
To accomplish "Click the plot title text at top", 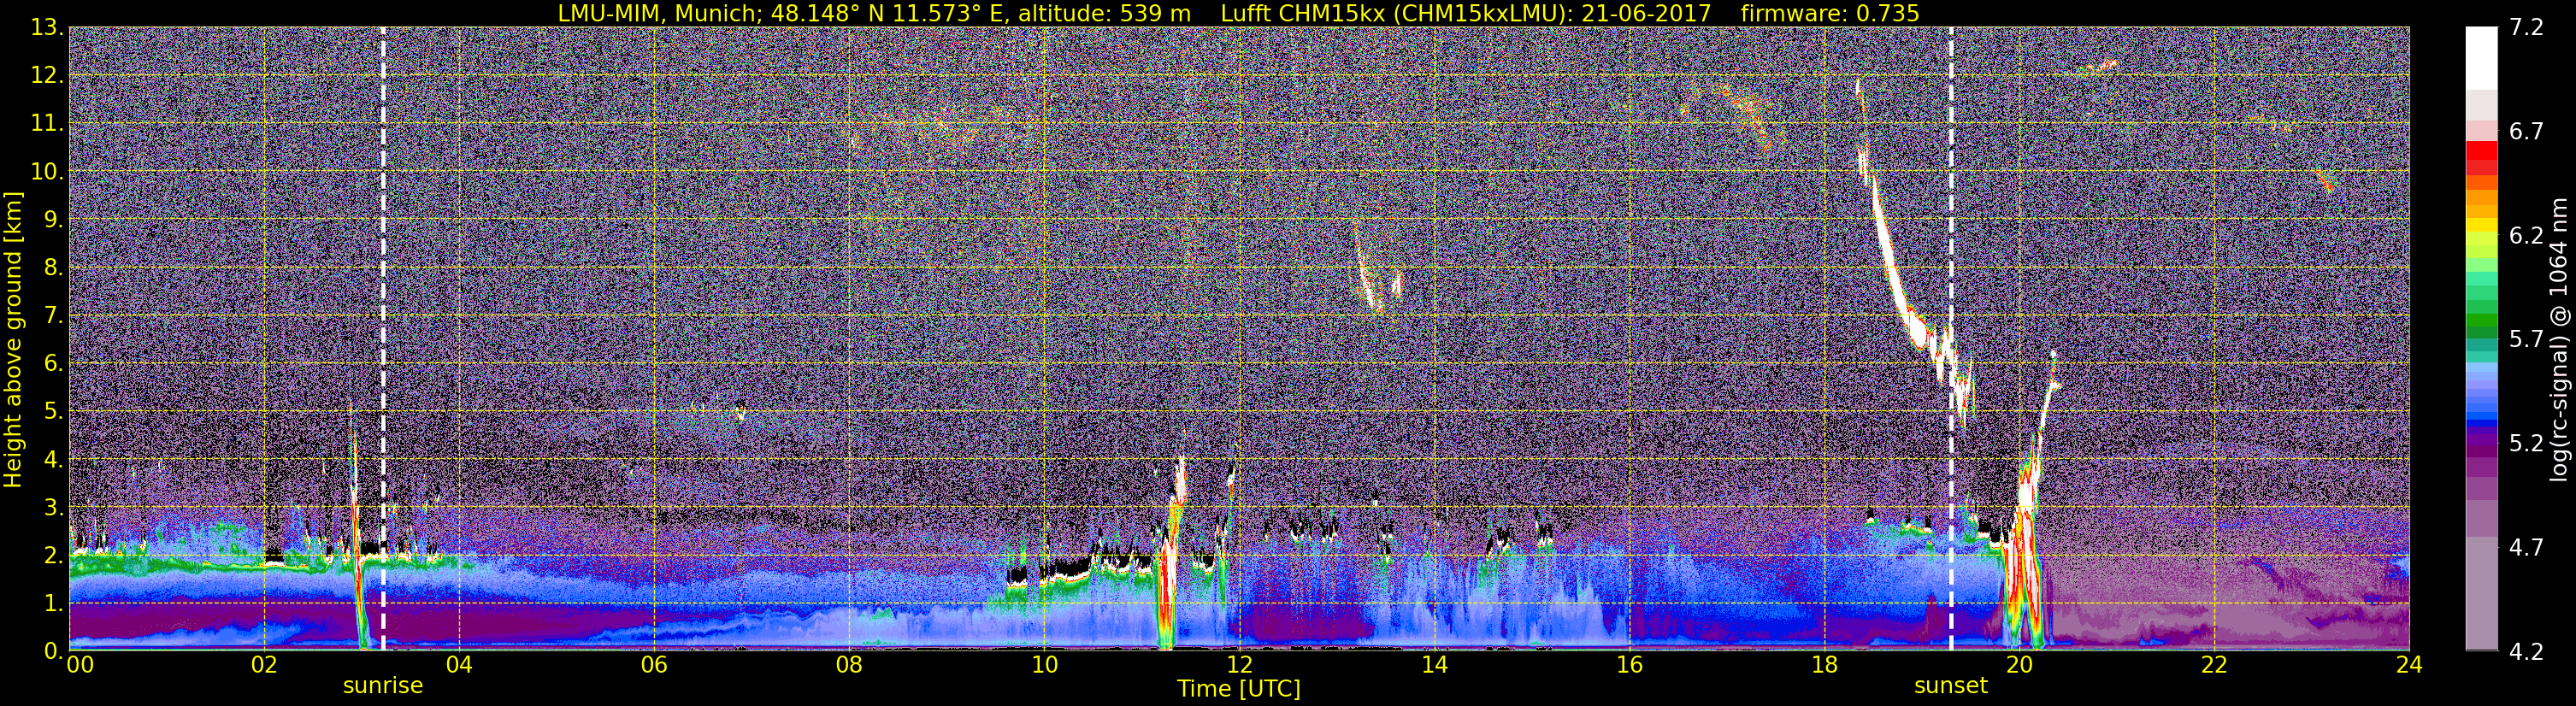I will [1238, 13].
